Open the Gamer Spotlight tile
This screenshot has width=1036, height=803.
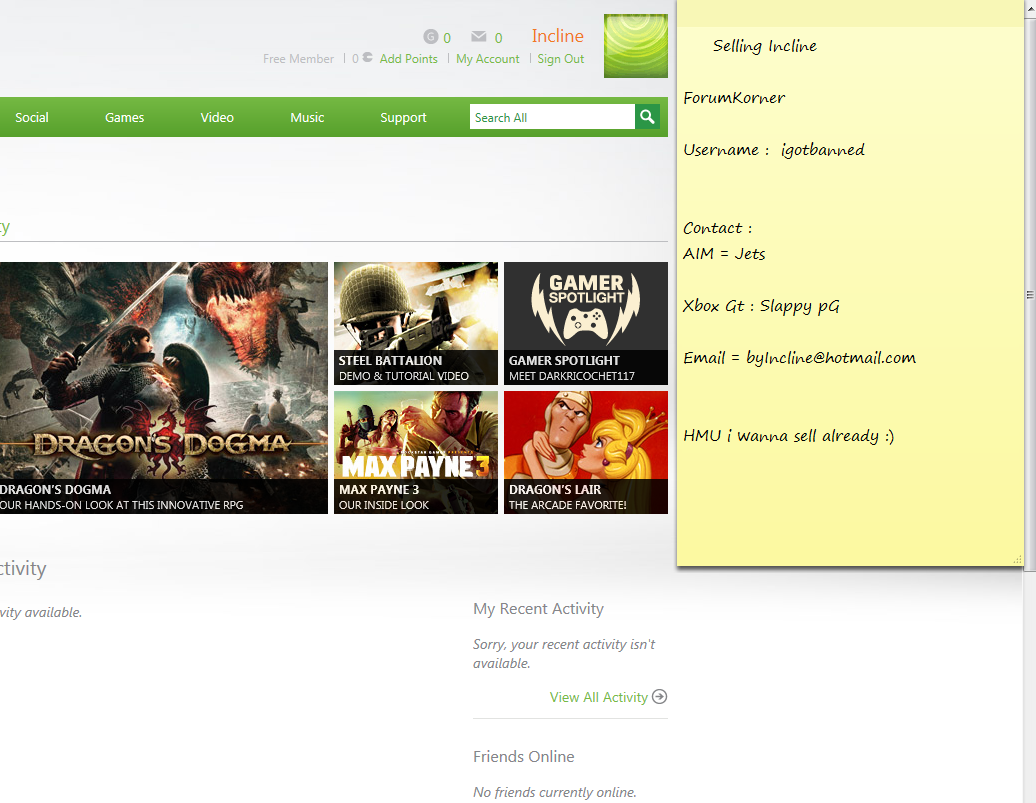point(586,323)
